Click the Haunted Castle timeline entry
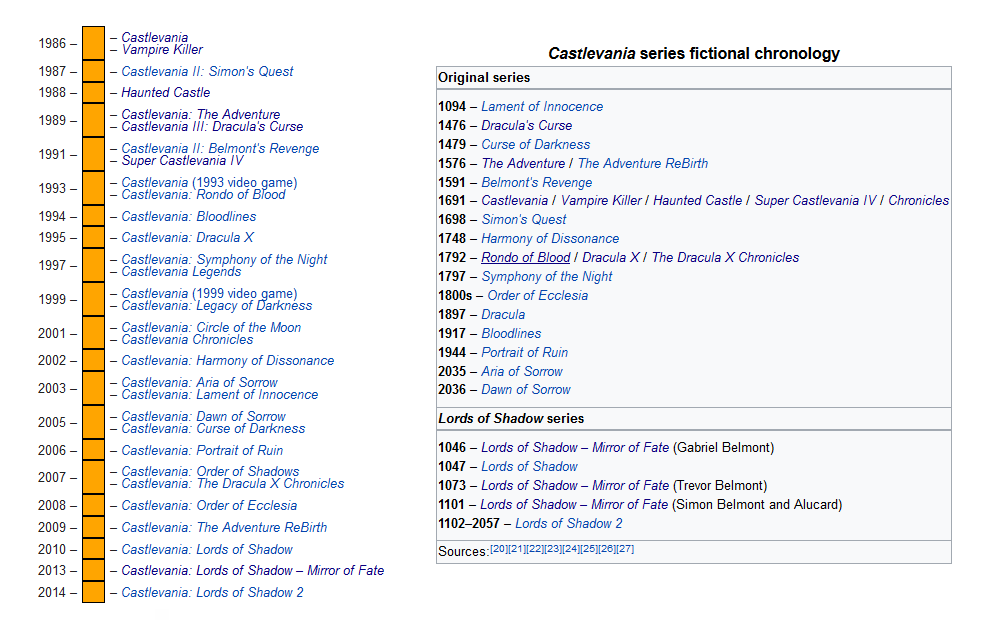The height and width of the screenshot is (620, 1006). 166,92
